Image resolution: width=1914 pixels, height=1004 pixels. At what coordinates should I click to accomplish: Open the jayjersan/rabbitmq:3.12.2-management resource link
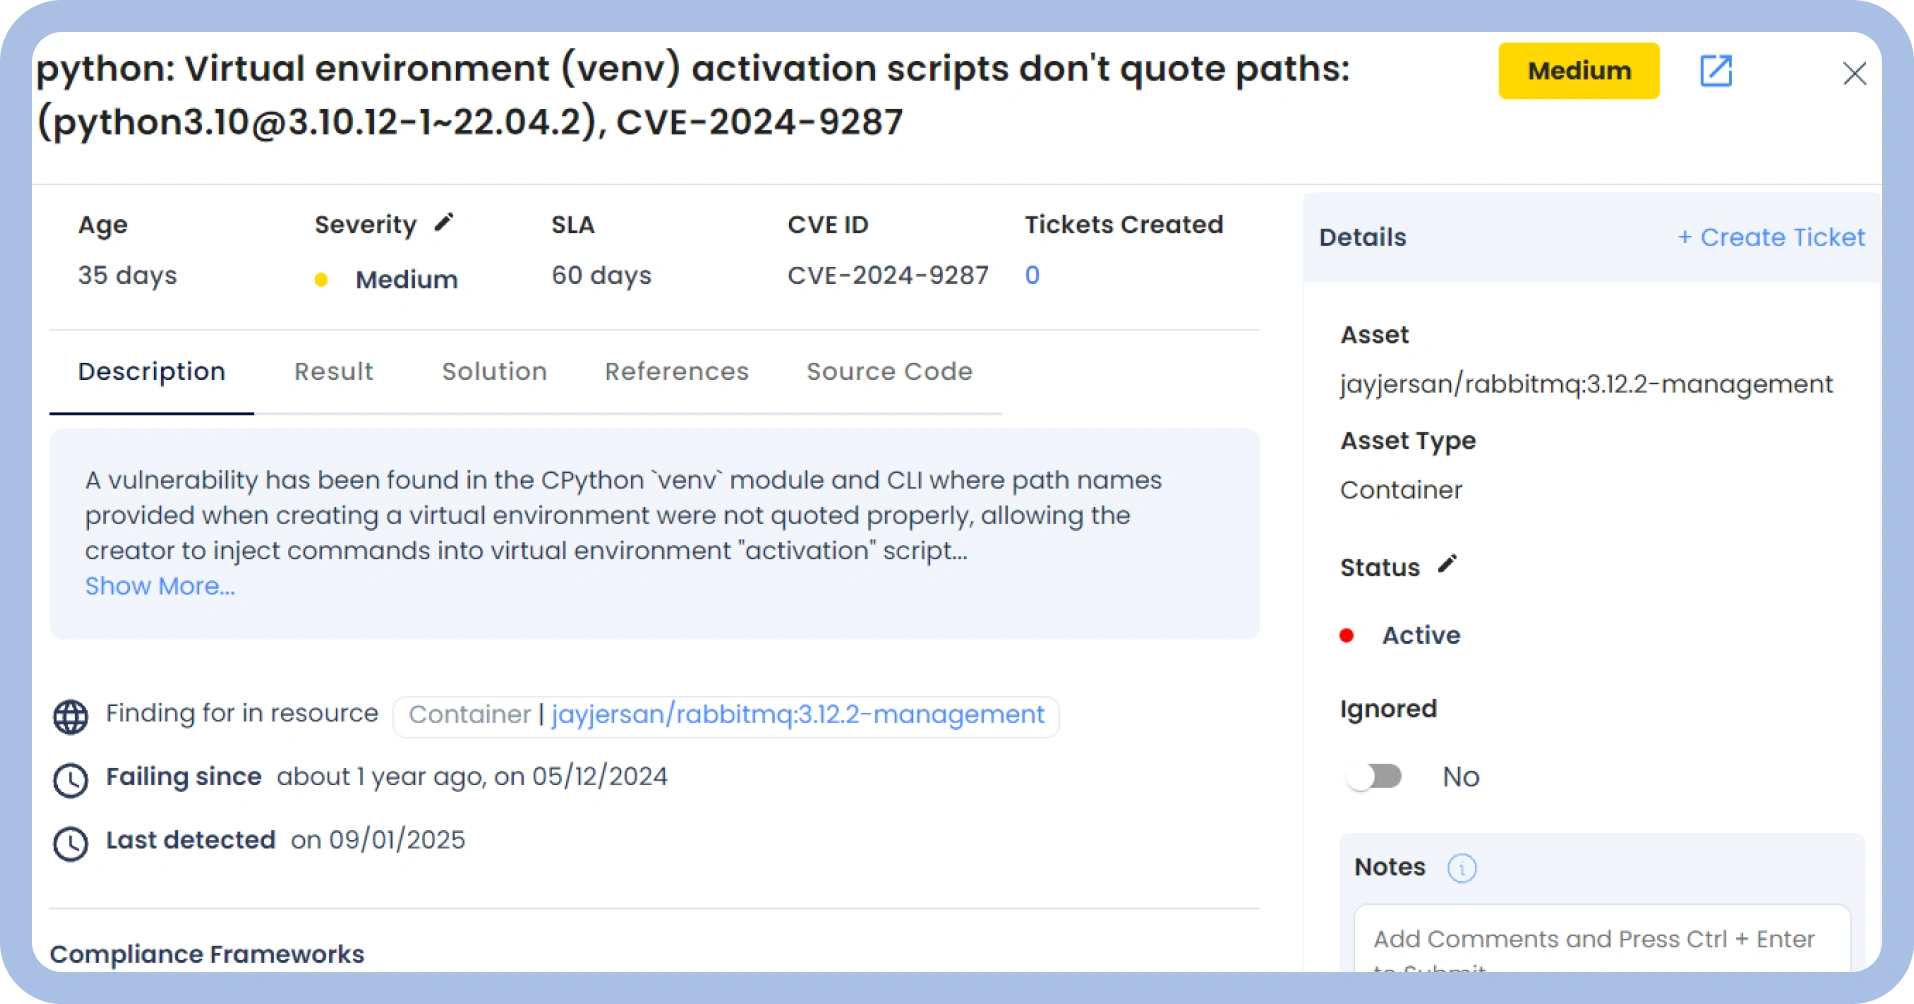click(797, 715)
